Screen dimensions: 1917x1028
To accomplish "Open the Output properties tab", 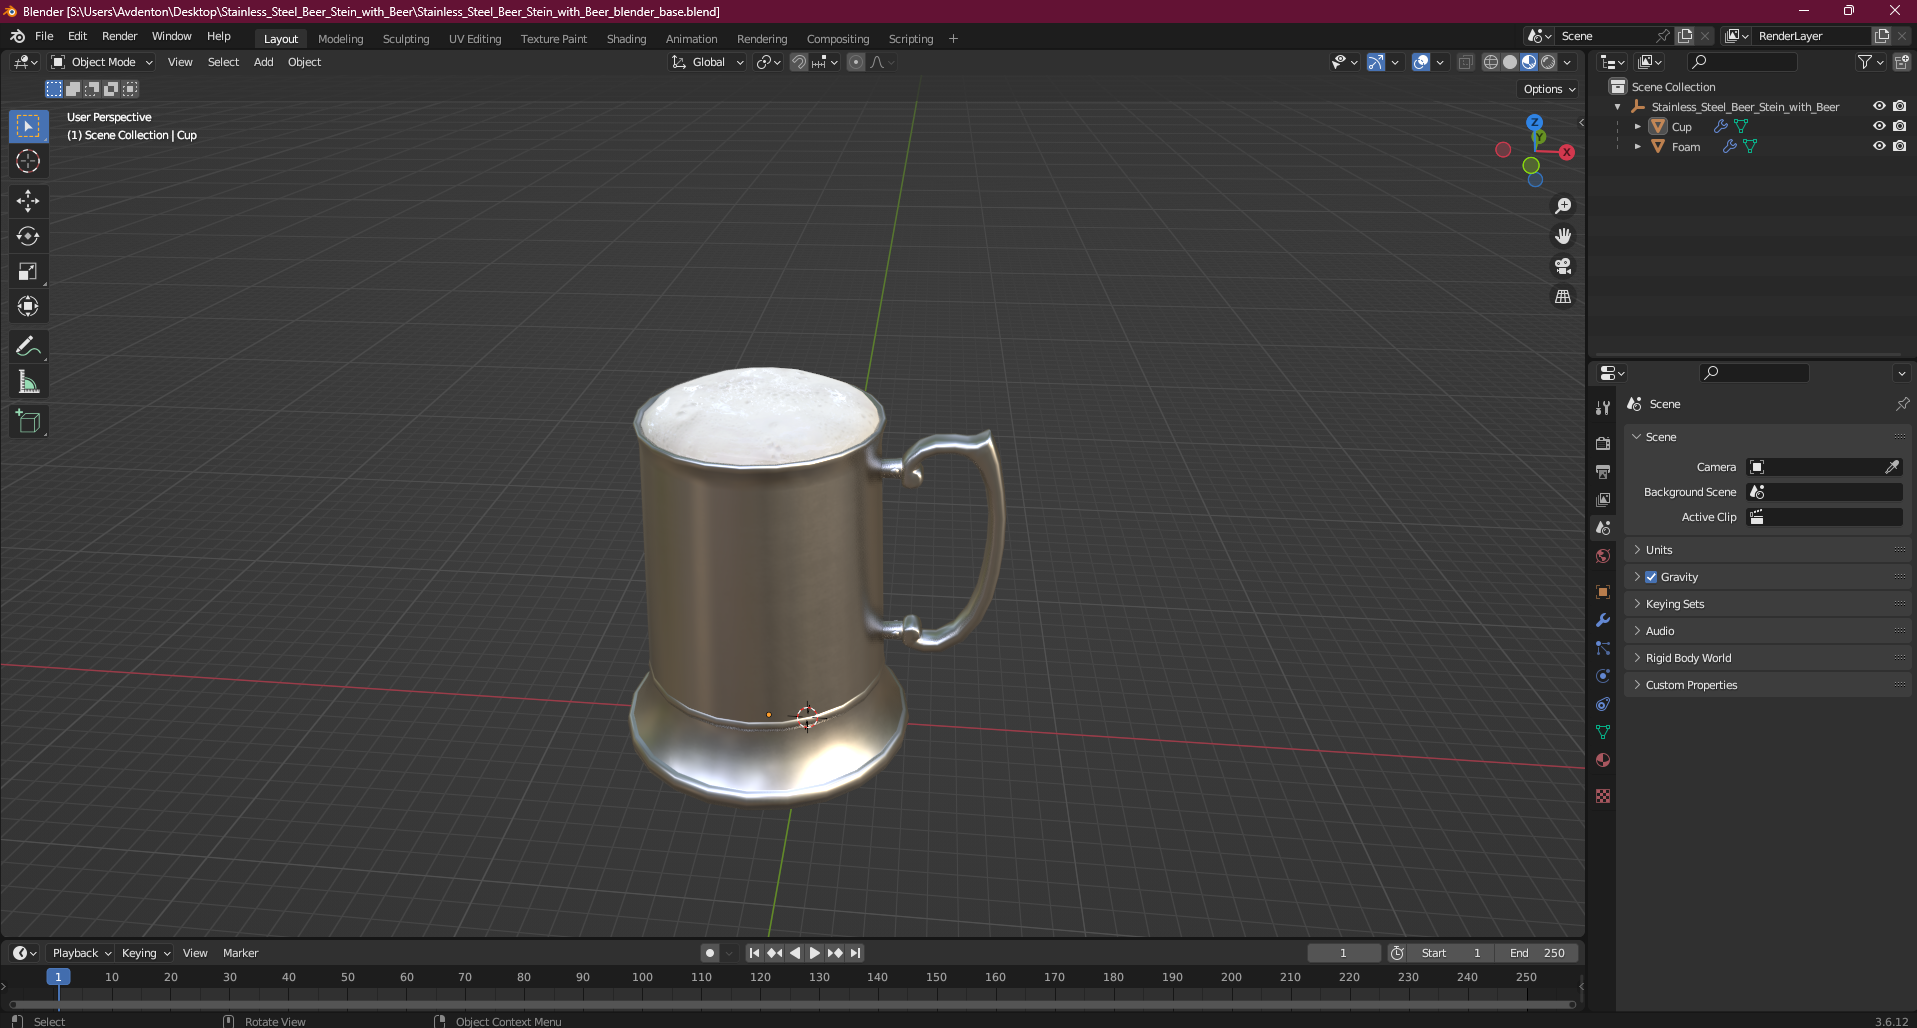I will coord(1603,471).
